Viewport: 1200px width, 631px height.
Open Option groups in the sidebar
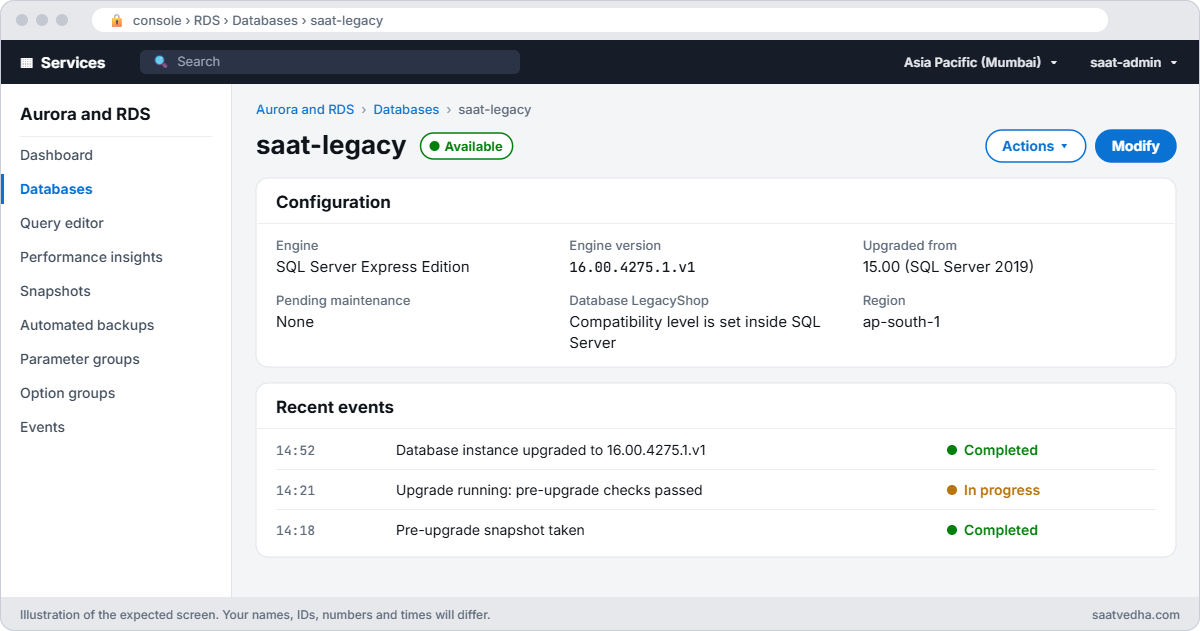67,393
